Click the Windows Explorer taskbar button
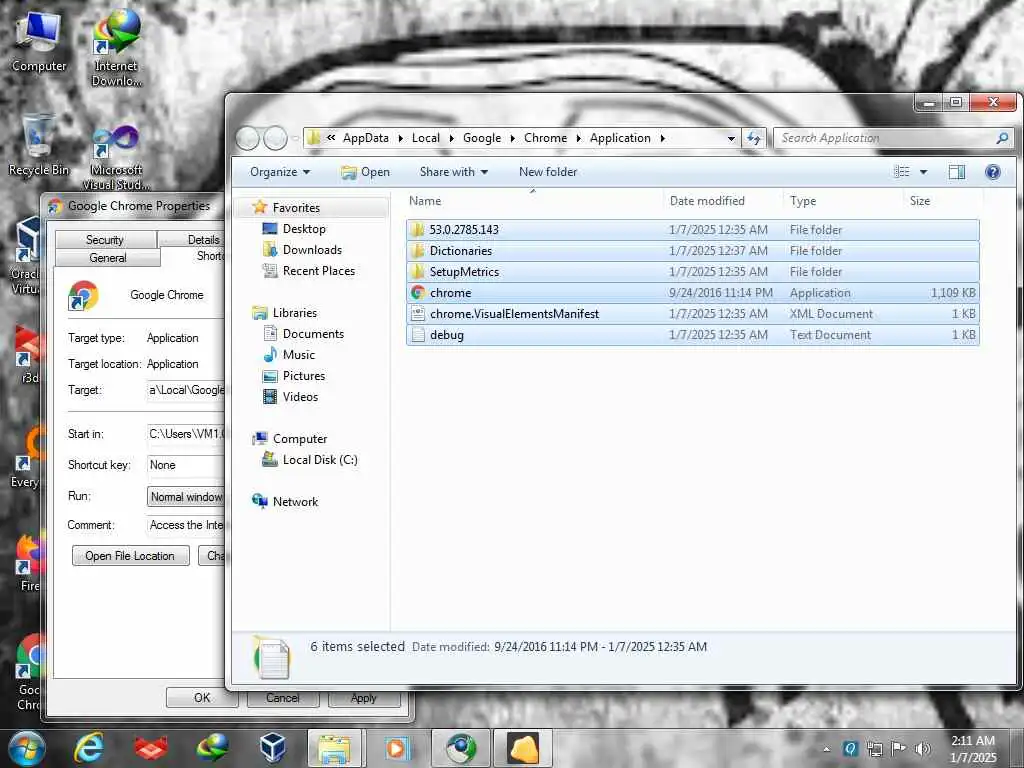1024x768 pixels. pos(334,748)
